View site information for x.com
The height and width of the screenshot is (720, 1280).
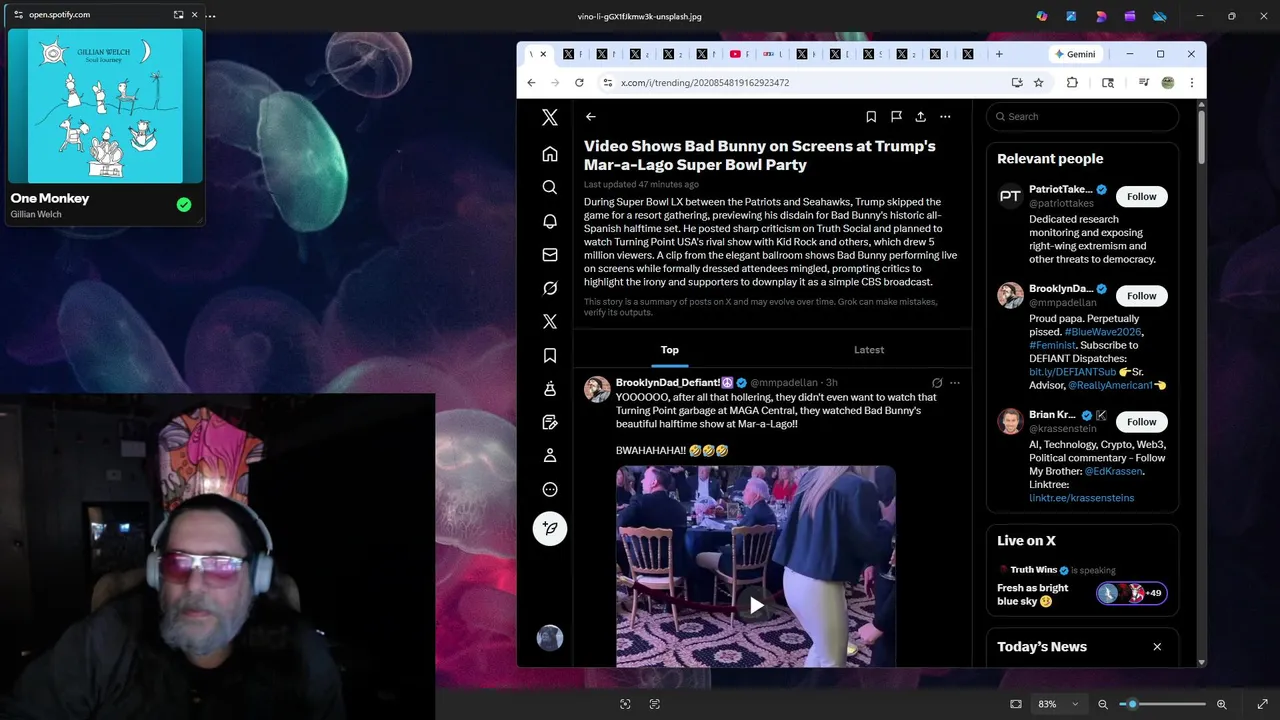coord(607,83)
